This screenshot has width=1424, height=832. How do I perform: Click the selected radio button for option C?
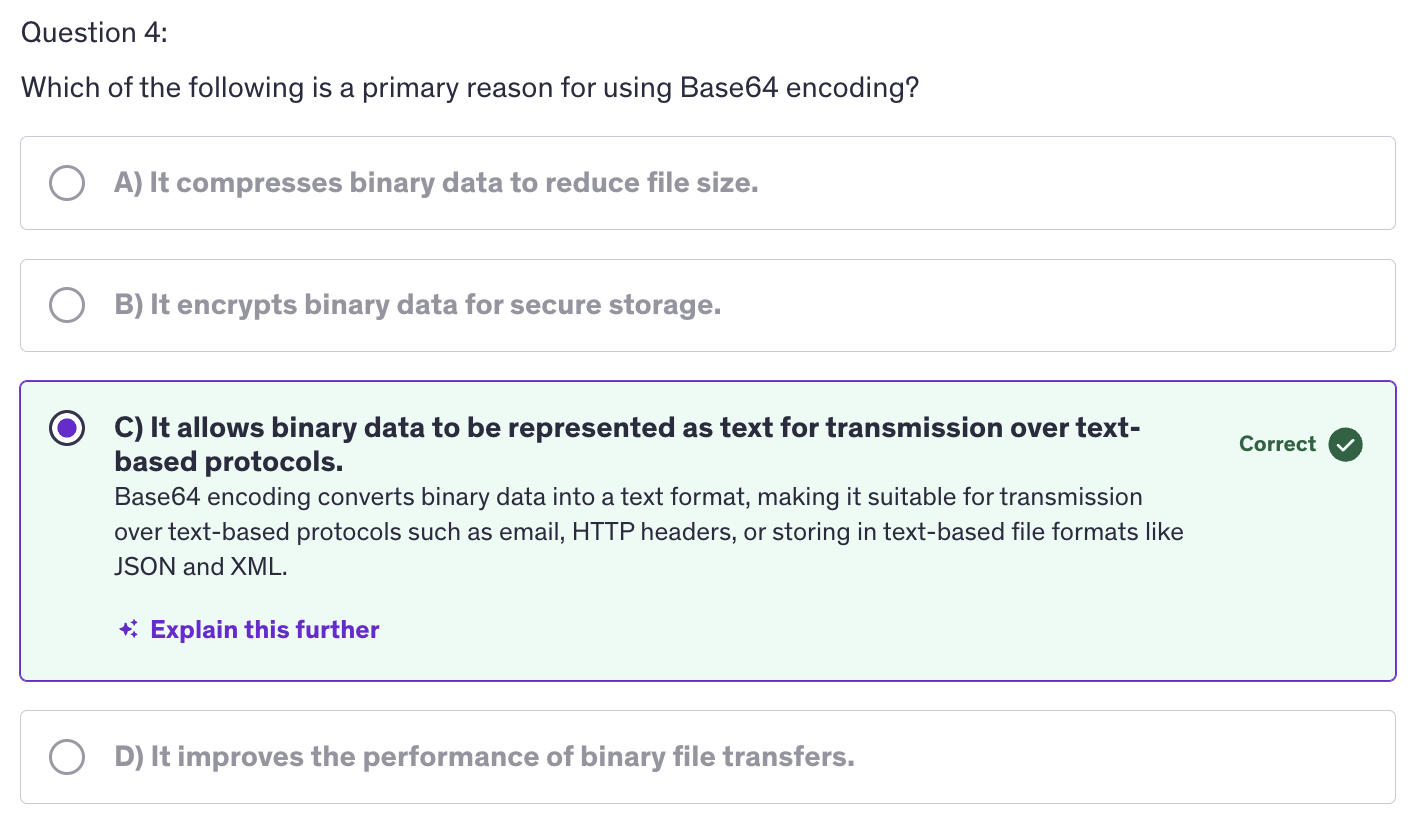tap(67, 429)
